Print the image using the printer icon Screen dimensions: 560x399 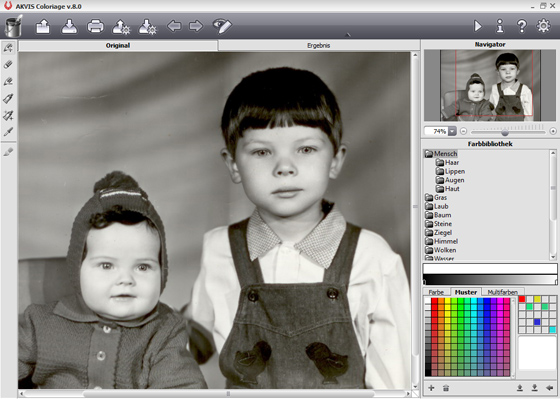(95, 26)
